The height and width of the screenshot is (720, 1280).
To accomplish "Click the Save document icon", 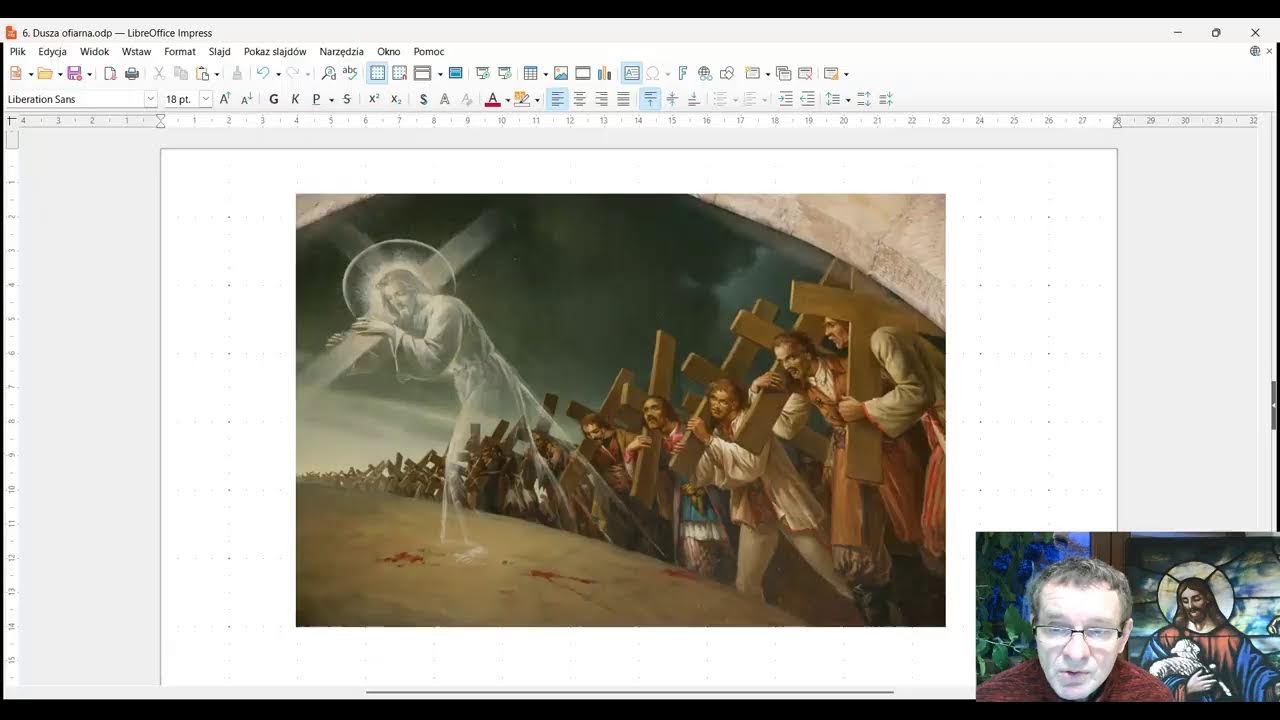I will point(74,73).
